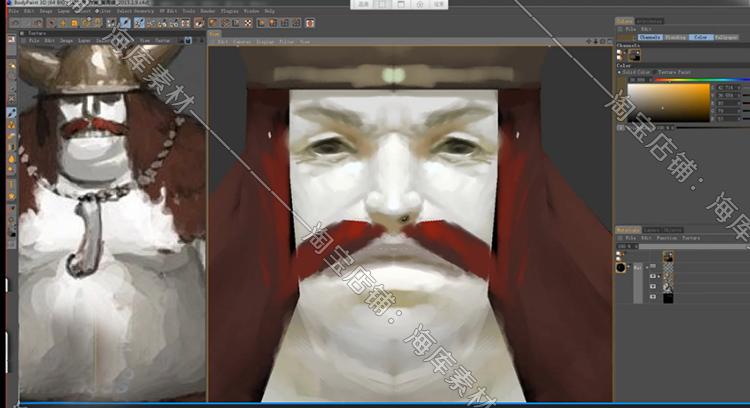Viewport: 750px width, 408px height.
Task: Click the Channels swatch thumbnail in Colors panel
Action: 634,55
